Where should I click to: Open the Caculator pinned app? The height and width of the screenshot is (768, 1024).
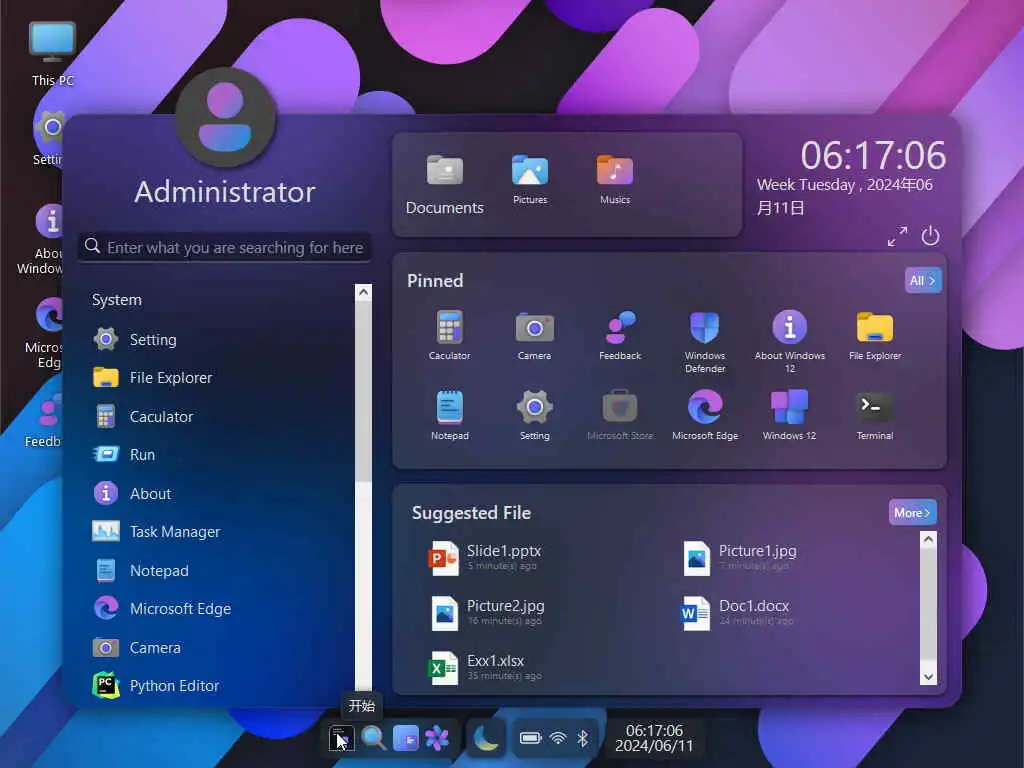449,336
